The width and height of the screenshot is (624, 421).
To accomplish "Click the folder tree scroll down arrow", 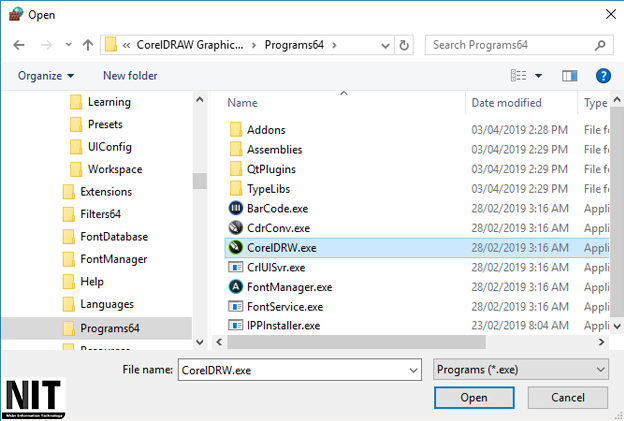I will pyautogui.click(x=200, y=342).
